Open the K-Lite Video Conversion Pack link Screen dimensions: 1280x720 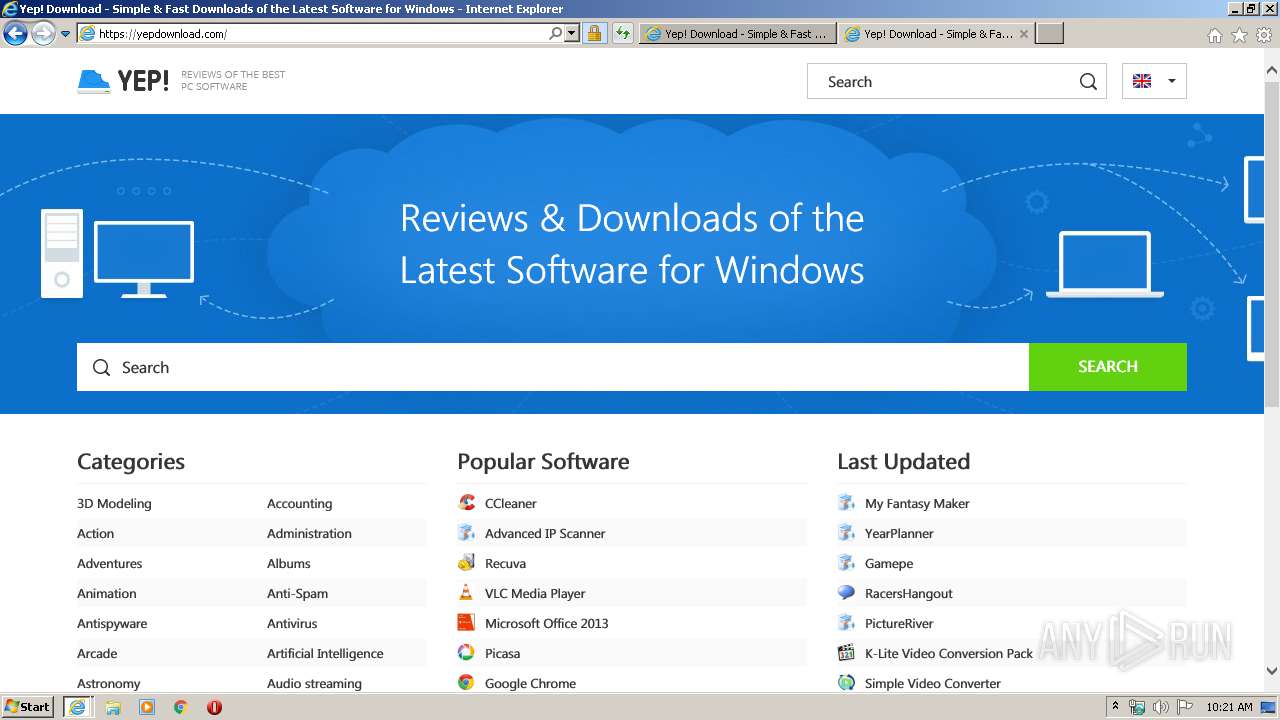pyautogui.click(x=949, y=654)
